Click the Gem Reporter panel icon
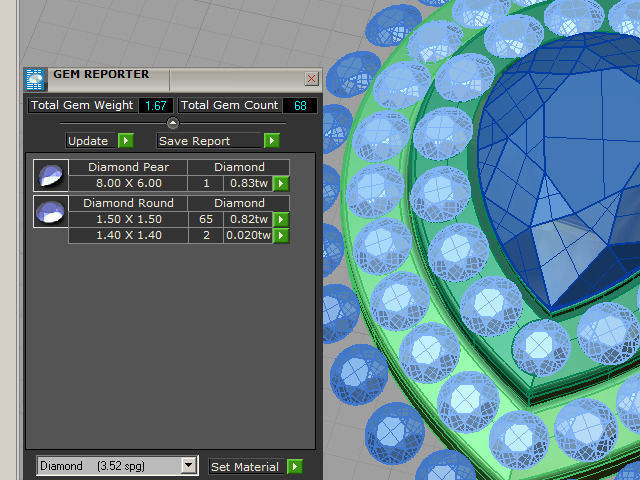Screen dimensions: 640x480 point(35,79)
